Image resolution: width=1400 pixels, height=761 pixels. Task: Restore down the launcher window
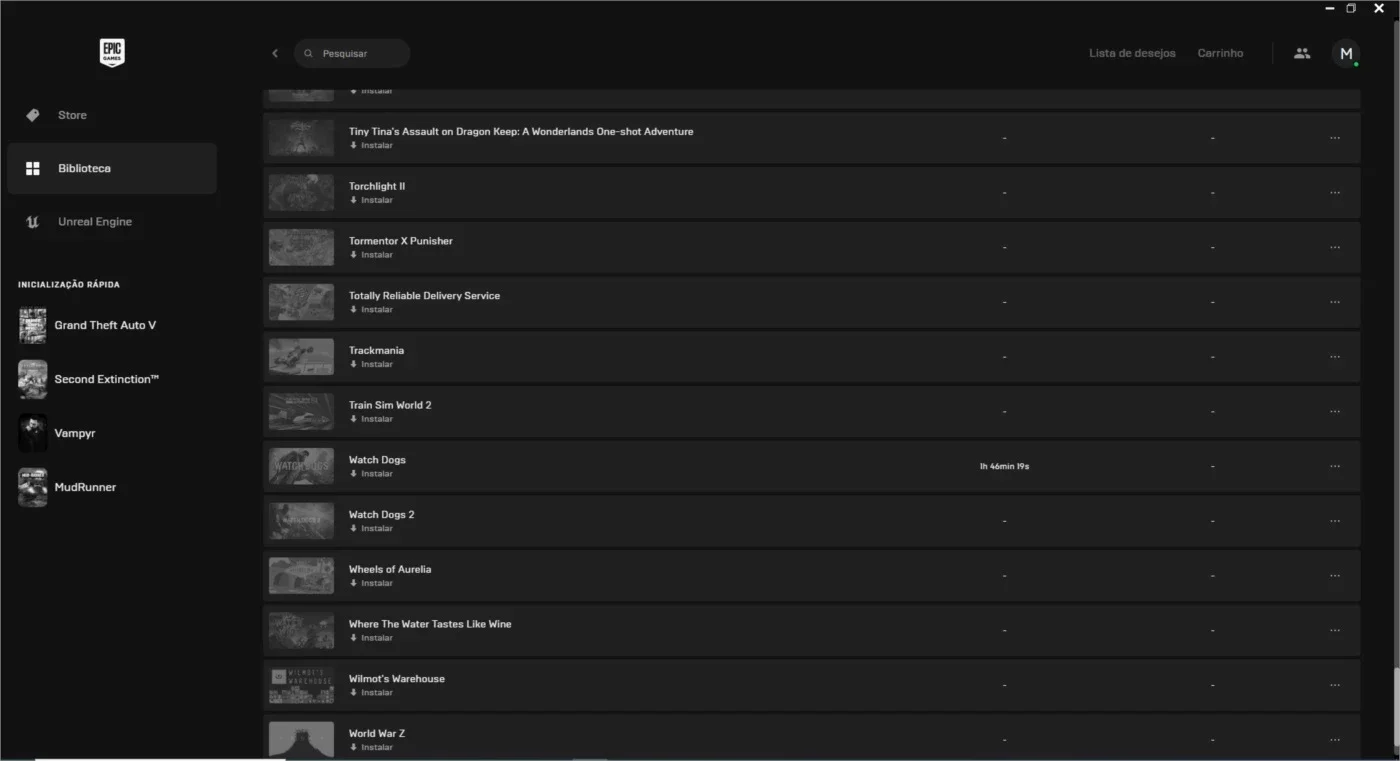(1351, 8)
